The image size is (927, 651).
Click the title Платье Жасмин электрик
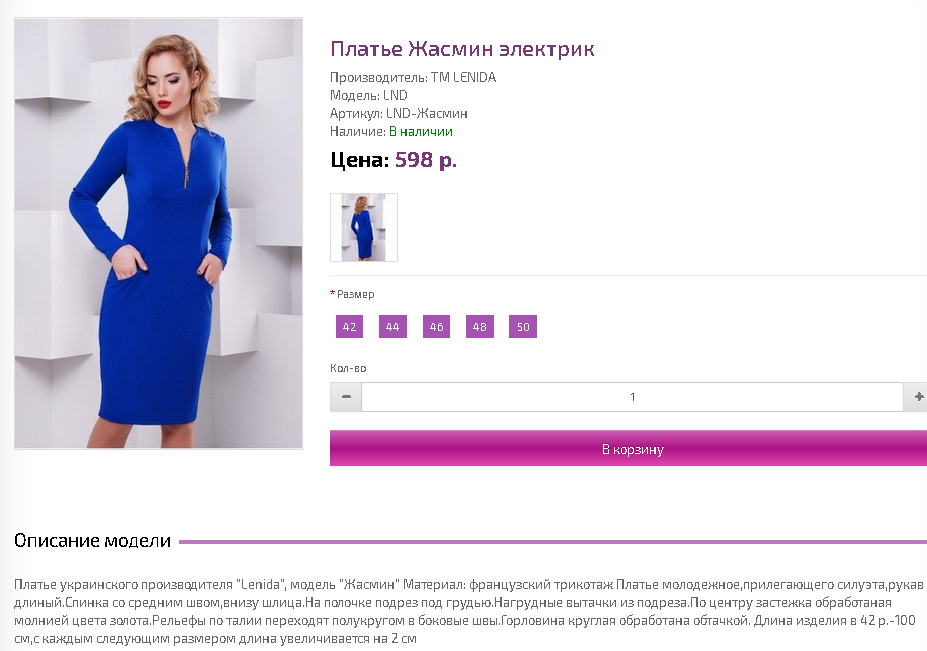click(462, 48)
